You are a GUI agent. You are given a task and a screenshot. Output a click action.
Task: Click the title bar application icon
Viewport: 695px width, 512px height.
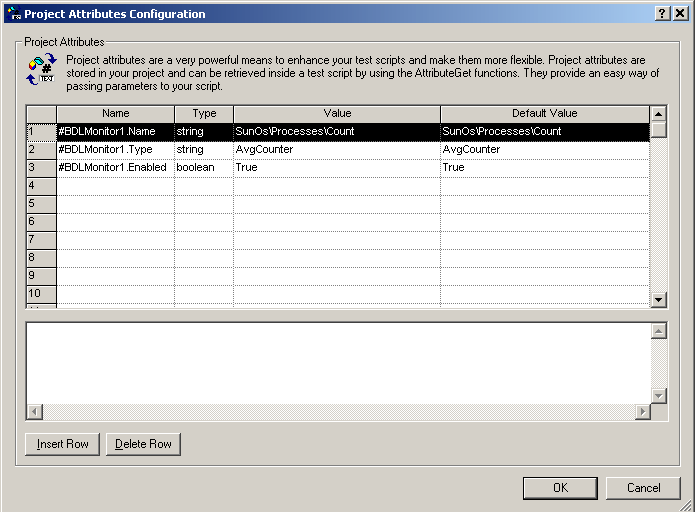[x=12, y=14]
